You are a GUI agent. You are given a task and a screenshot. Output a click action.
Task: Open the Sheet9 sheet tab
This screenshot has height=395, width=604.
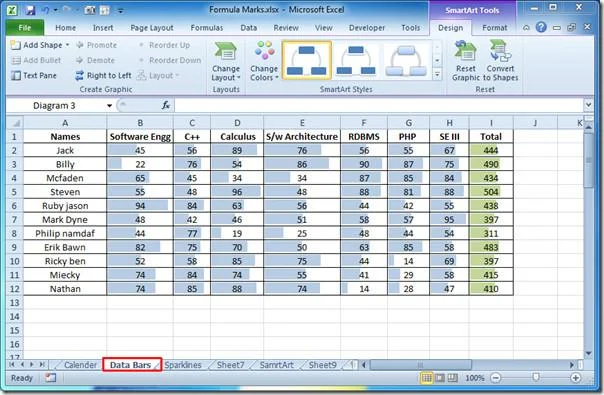pos(323,365)
